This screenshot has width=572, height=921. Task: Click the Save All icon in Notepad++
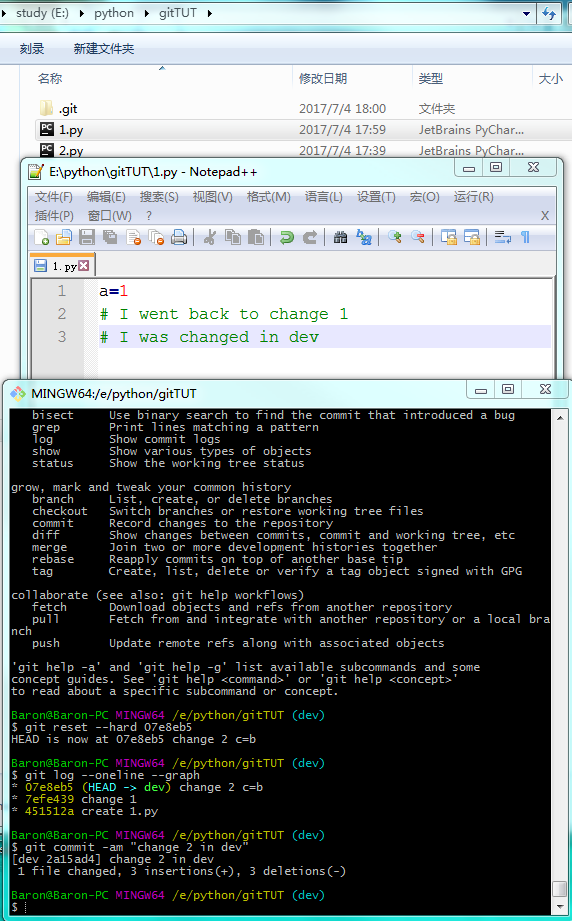click(x=110, y=237)
